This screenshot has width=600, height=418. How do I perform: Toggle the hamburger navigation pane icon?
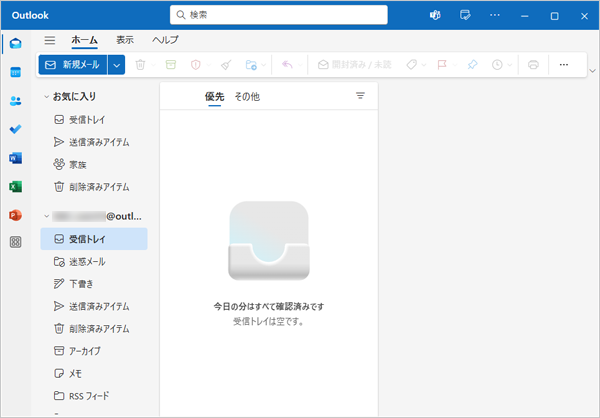[x=50, y=40]
